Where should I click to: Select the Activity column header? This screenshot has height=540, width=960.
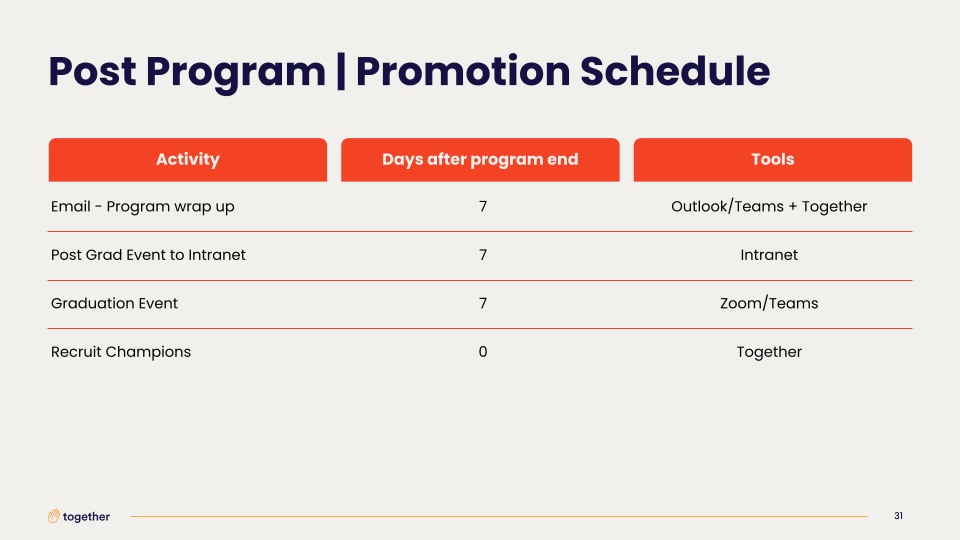coord(187,160)
